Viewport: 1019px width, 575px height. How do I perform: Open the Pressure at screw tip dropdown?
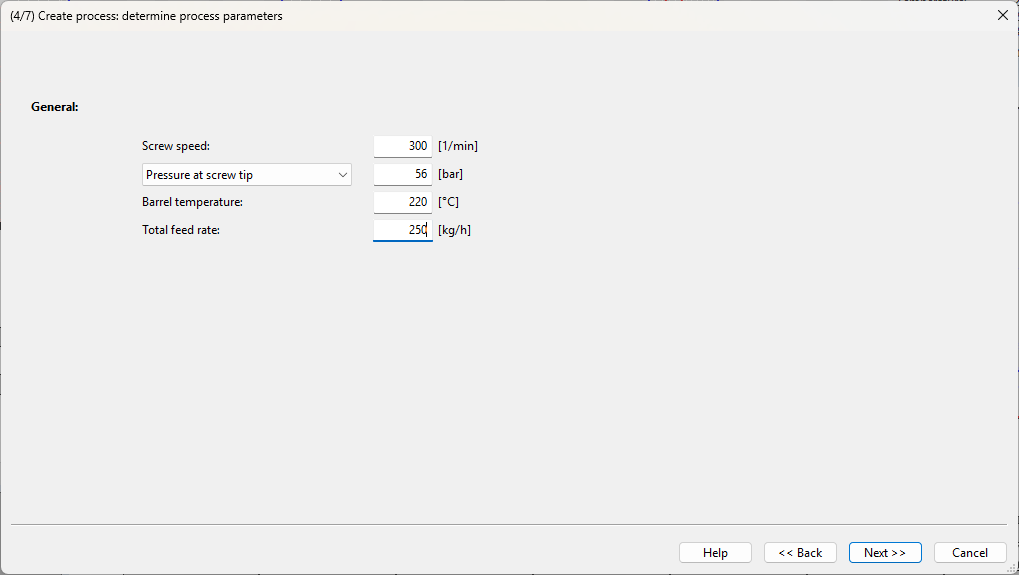click(x=246, y=175)
